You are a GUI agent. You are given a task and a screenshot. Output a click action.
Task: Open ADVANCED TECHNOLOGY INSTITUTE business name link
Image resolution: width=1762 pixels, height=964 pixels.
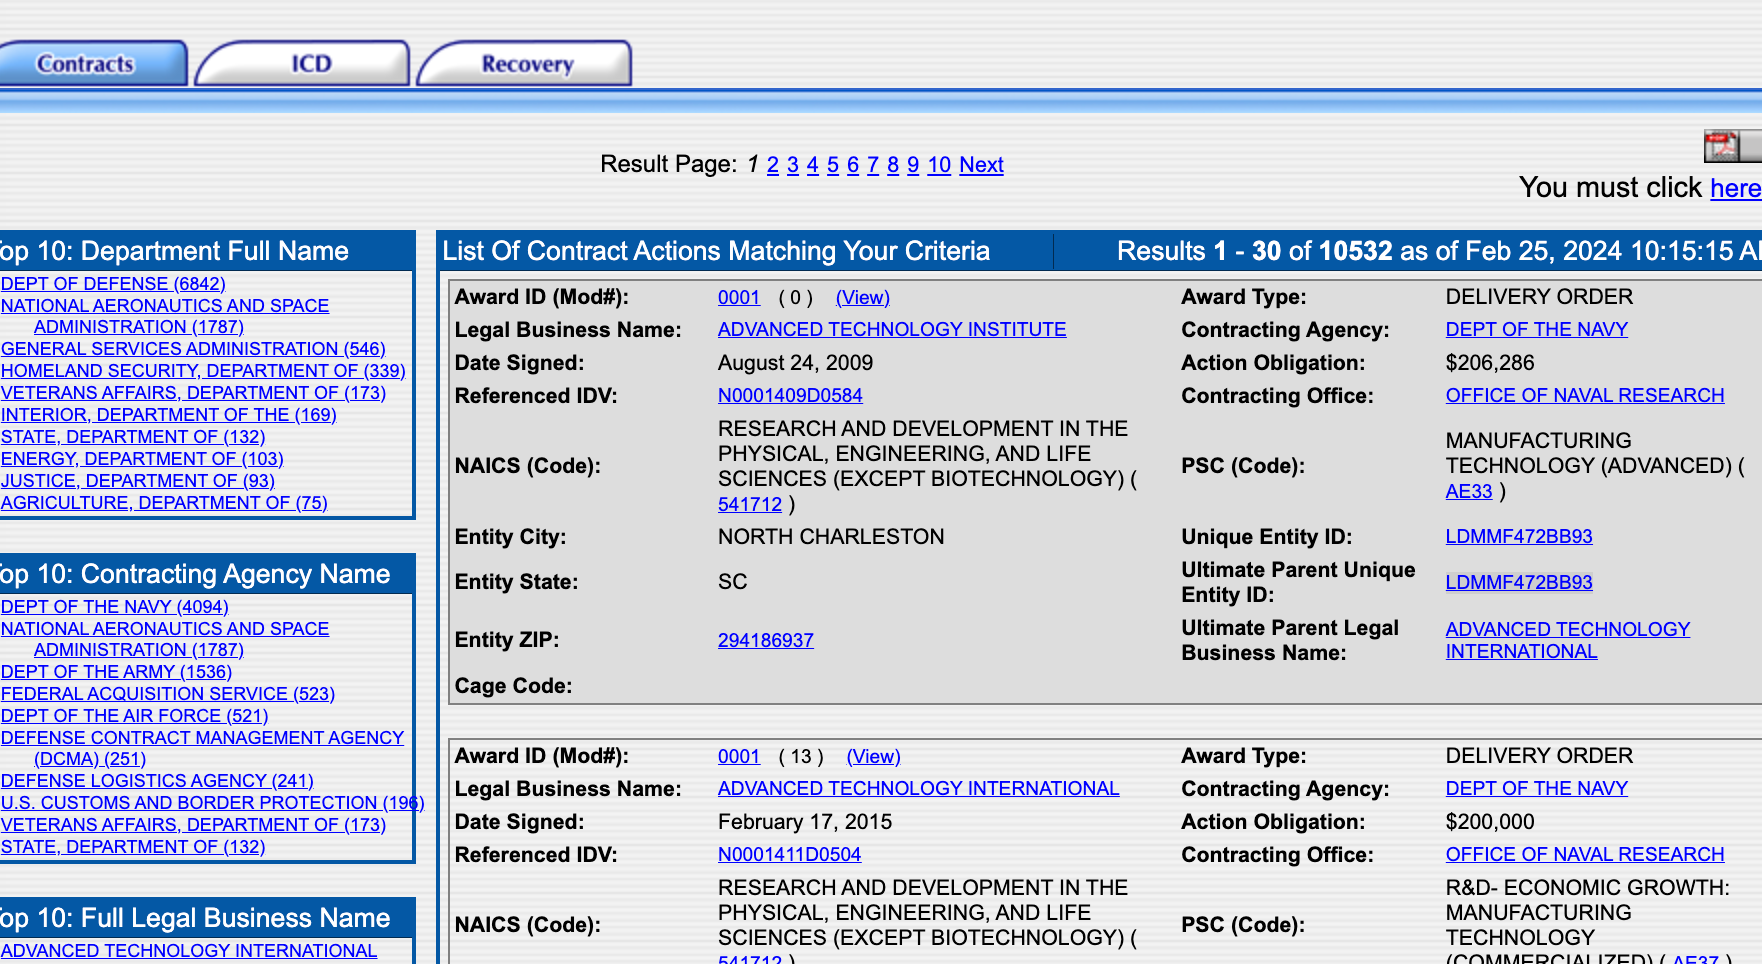click(x=892, y=330)
